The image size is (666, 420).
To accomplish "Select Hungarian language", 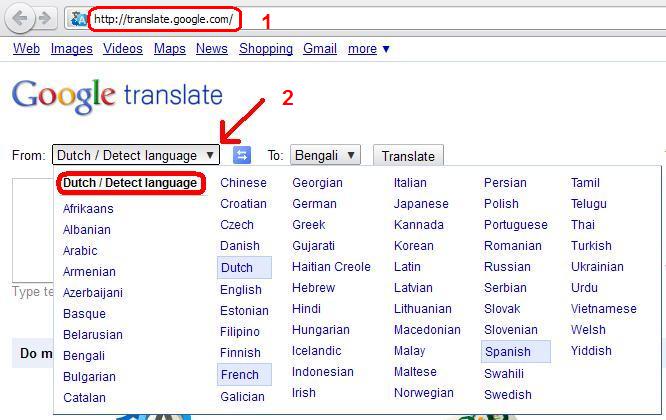I will point(321,330).
